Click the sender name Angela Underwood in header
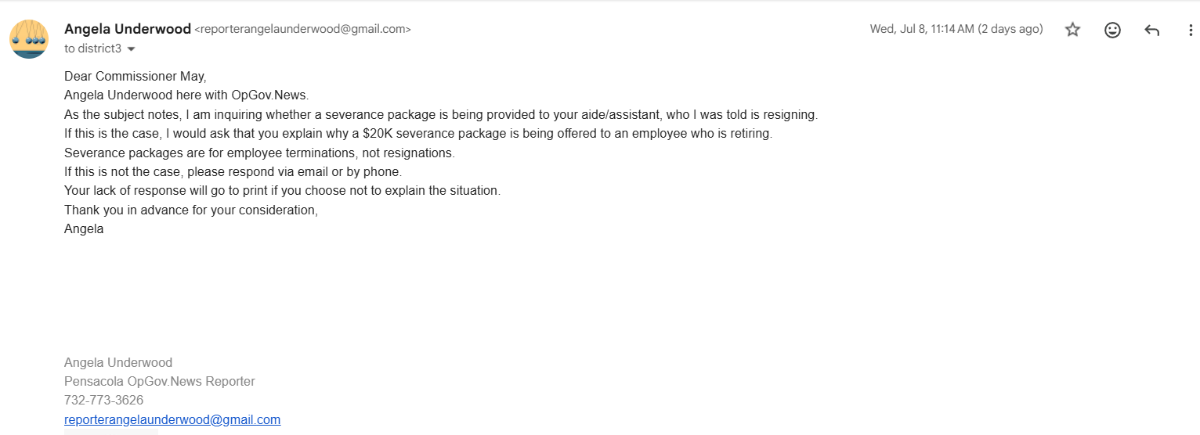 (x=127, y=29)
